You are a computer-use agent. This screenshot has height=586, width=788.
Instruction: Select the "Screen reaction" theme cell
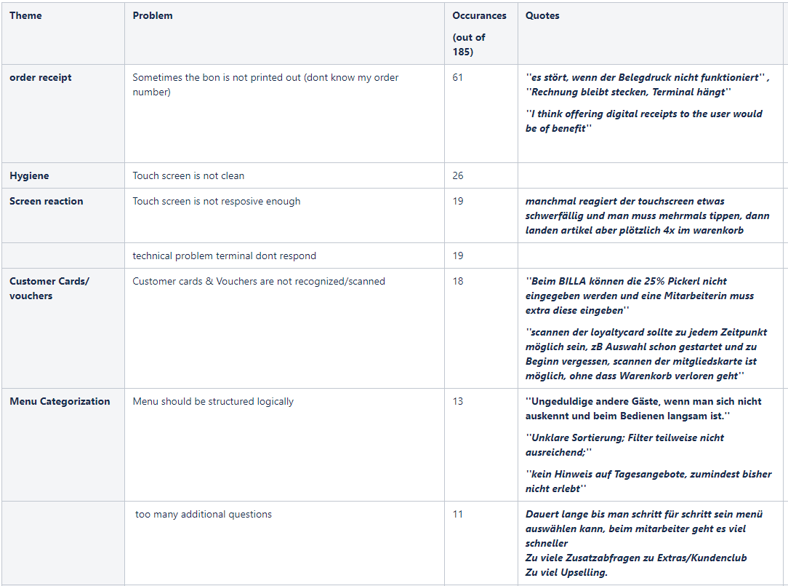click(46, 201)
